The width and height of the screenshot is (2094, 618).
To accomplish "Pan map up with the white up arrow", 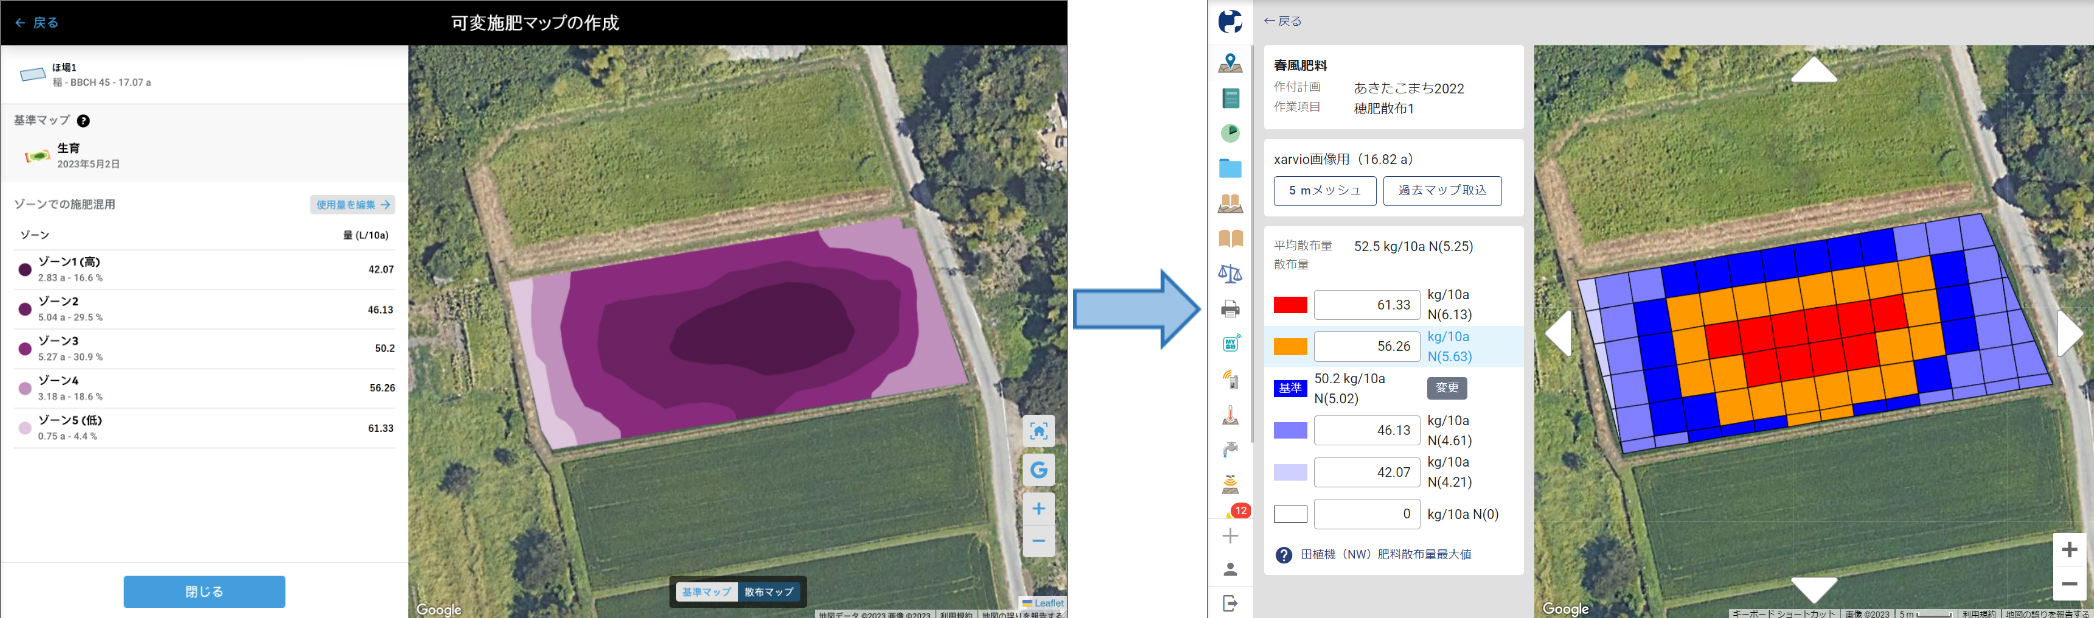I will click(1814, 70).
